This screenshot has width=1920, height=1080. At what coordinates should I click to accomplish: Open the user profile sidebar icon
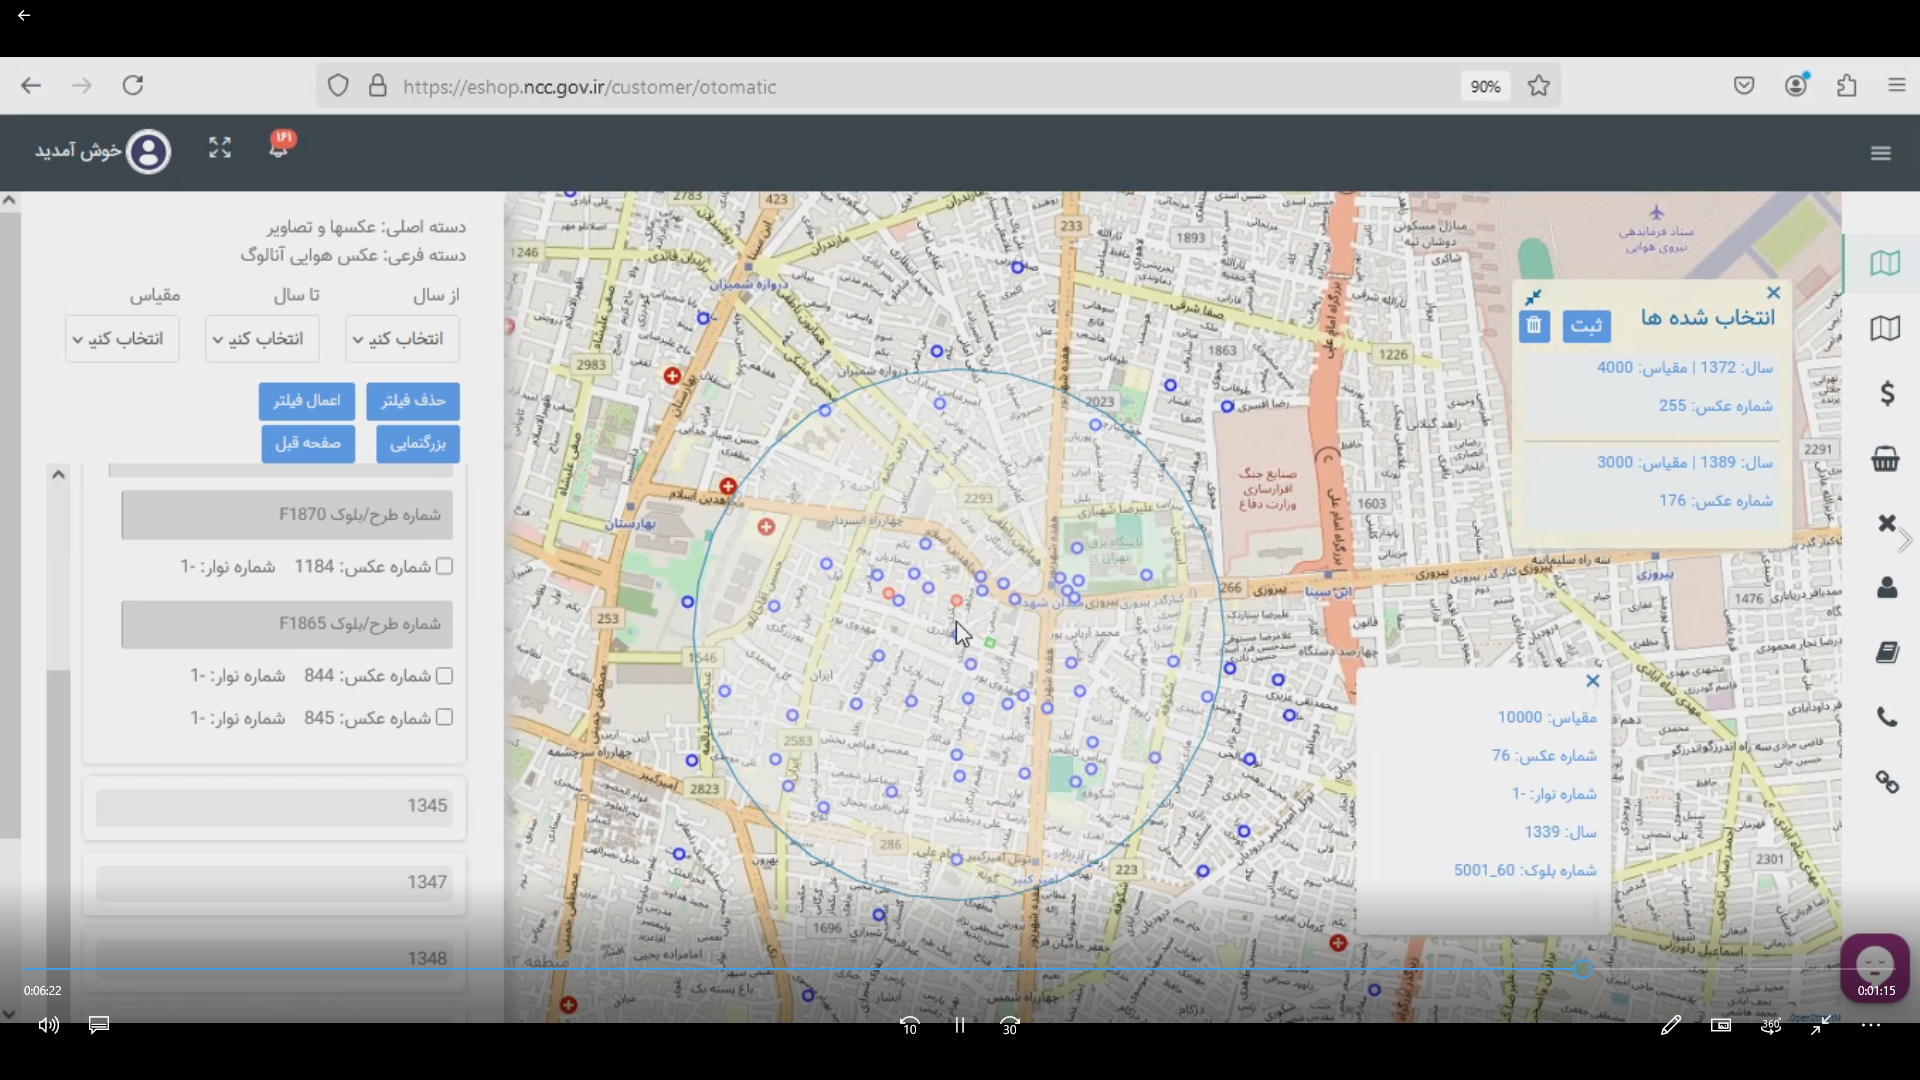[x=1887, y=588]
